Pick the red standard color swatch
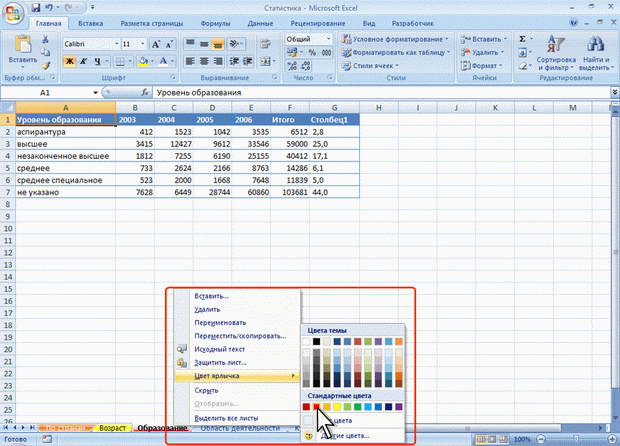Image resolution: width=620 pixels, height=446 pixels. pos(319,407)
